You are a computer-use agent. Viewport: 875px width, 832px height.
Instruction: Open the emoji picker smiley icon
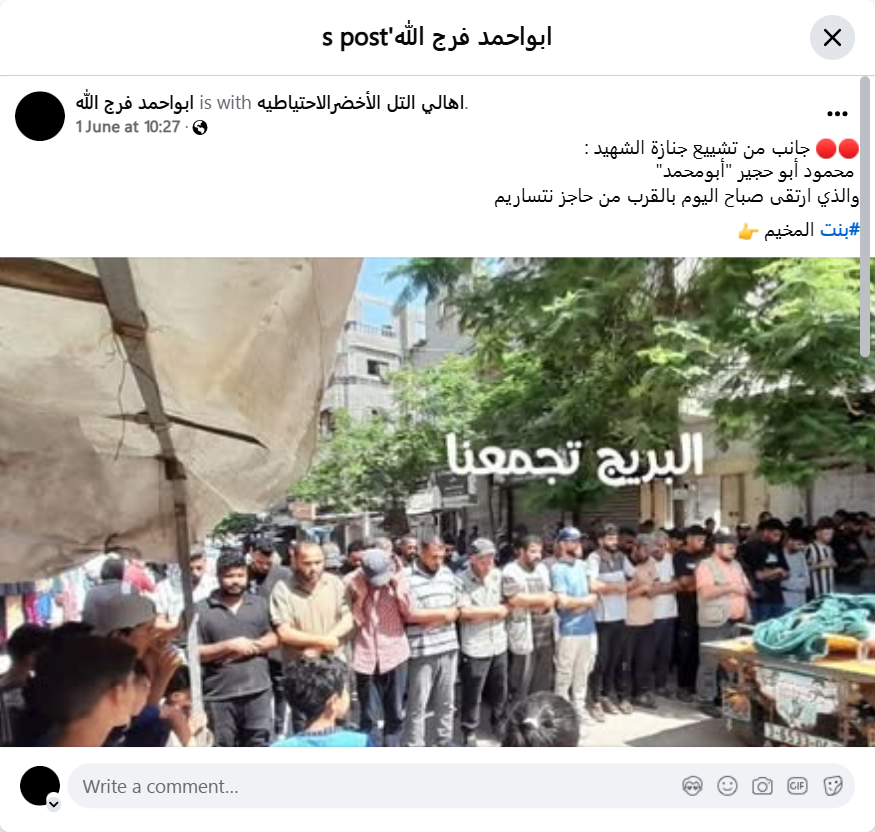tap(727, 786)
